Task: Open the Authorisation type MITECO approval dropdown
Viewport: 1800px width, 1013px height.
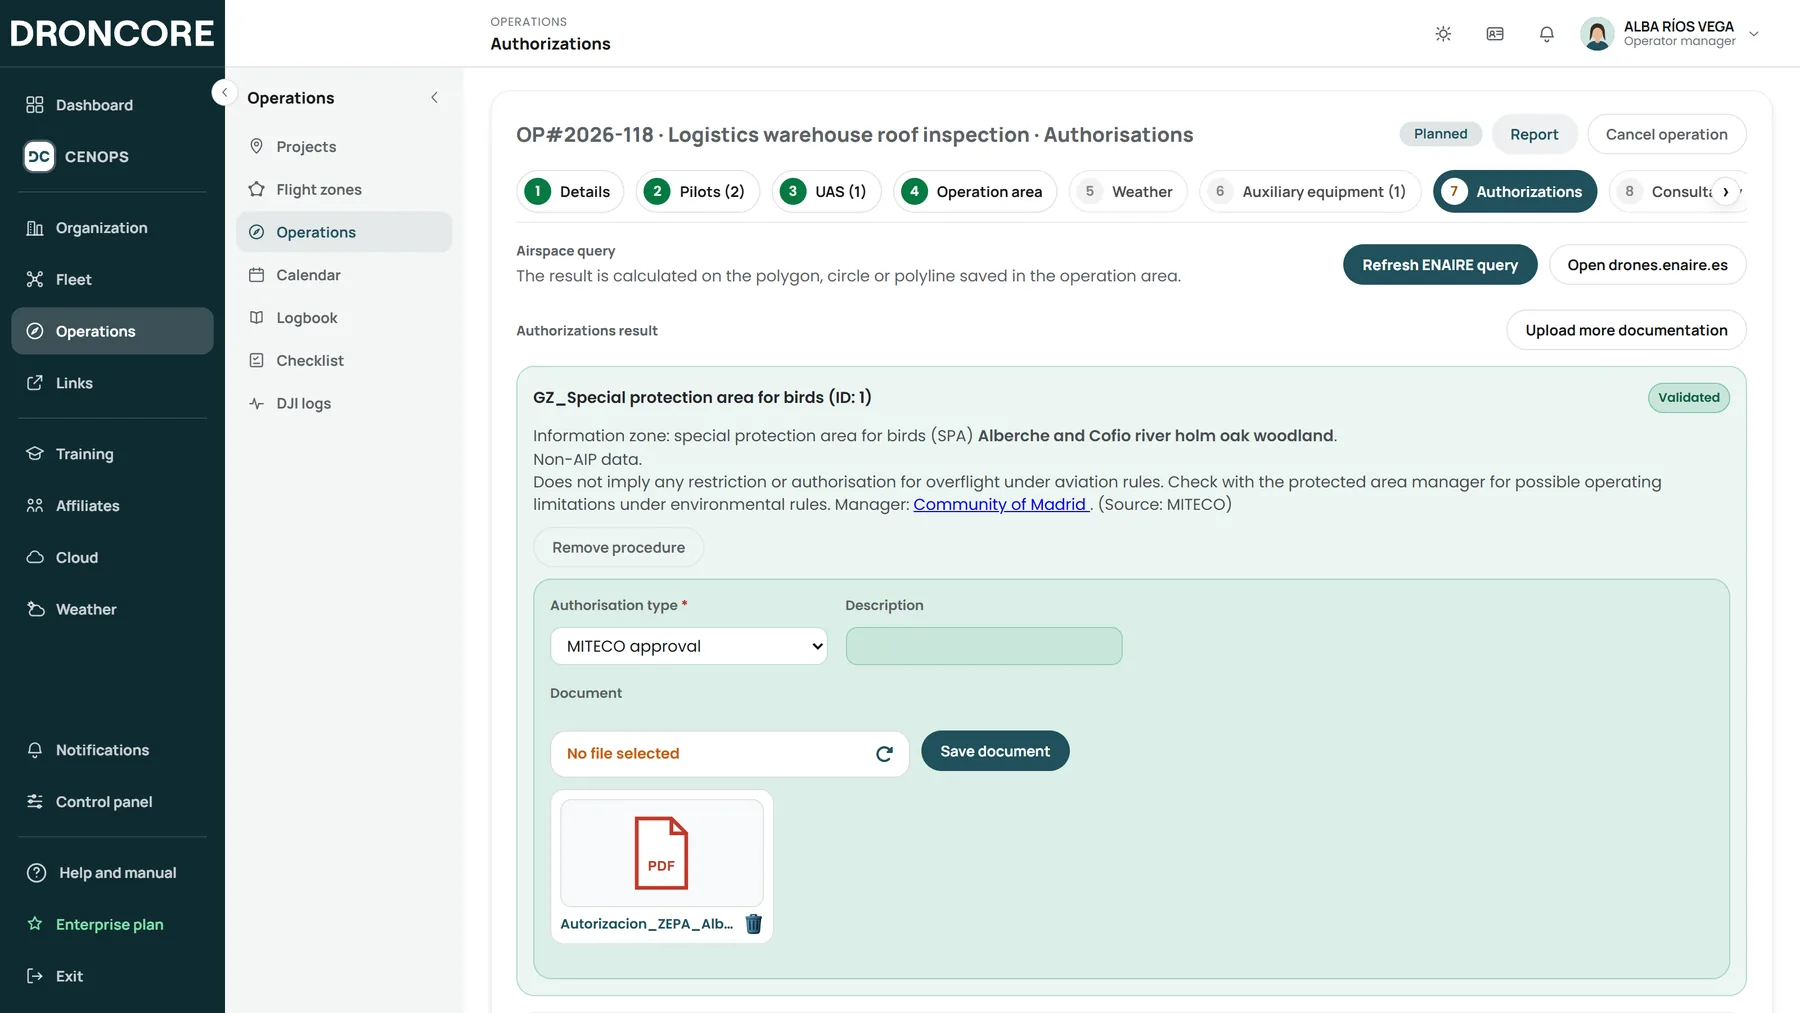Action: pos(689,646)
